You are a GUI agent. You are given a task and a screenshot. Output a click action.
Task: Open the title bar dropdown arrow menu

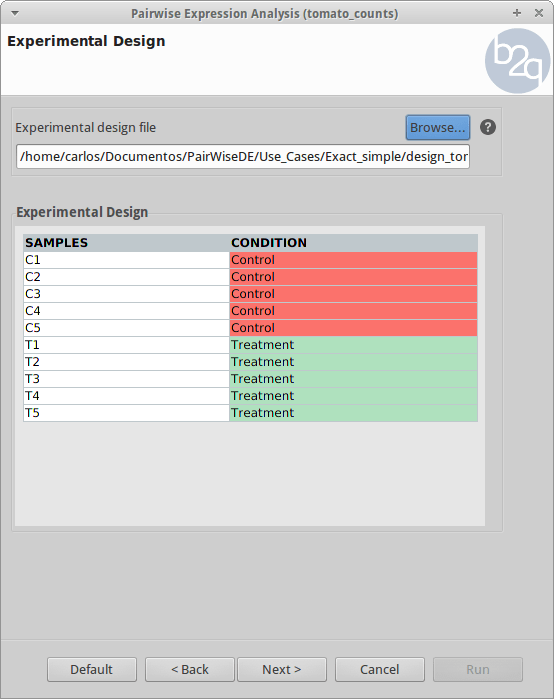click(15, 13)
